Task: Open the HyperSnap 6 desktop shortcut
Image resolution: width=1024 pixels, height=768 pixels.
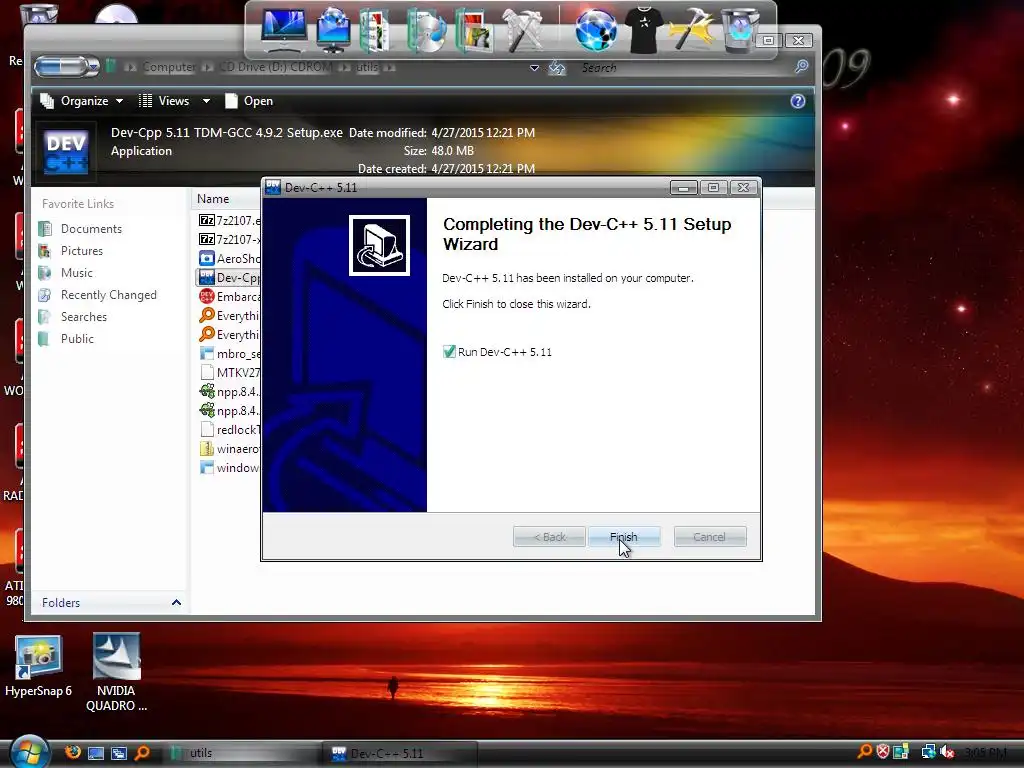Action: pyautogui.click(x=39, y=666)
